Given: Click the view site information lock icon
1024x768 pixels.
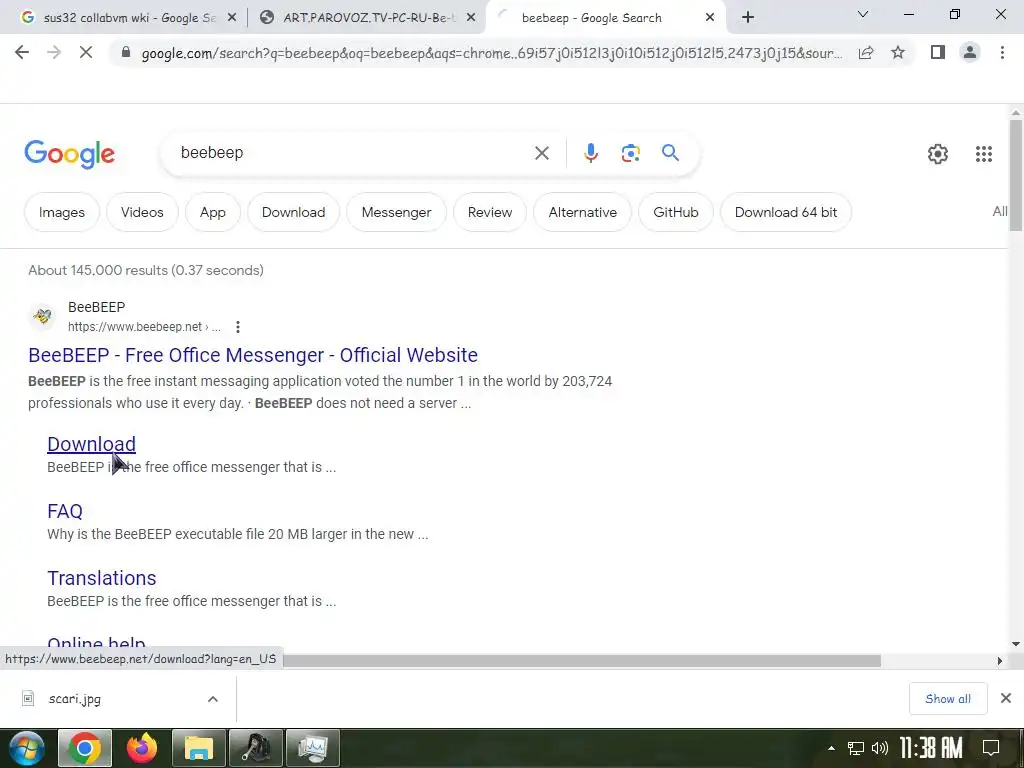Looking at the screenshot, I should pos(126,53).
